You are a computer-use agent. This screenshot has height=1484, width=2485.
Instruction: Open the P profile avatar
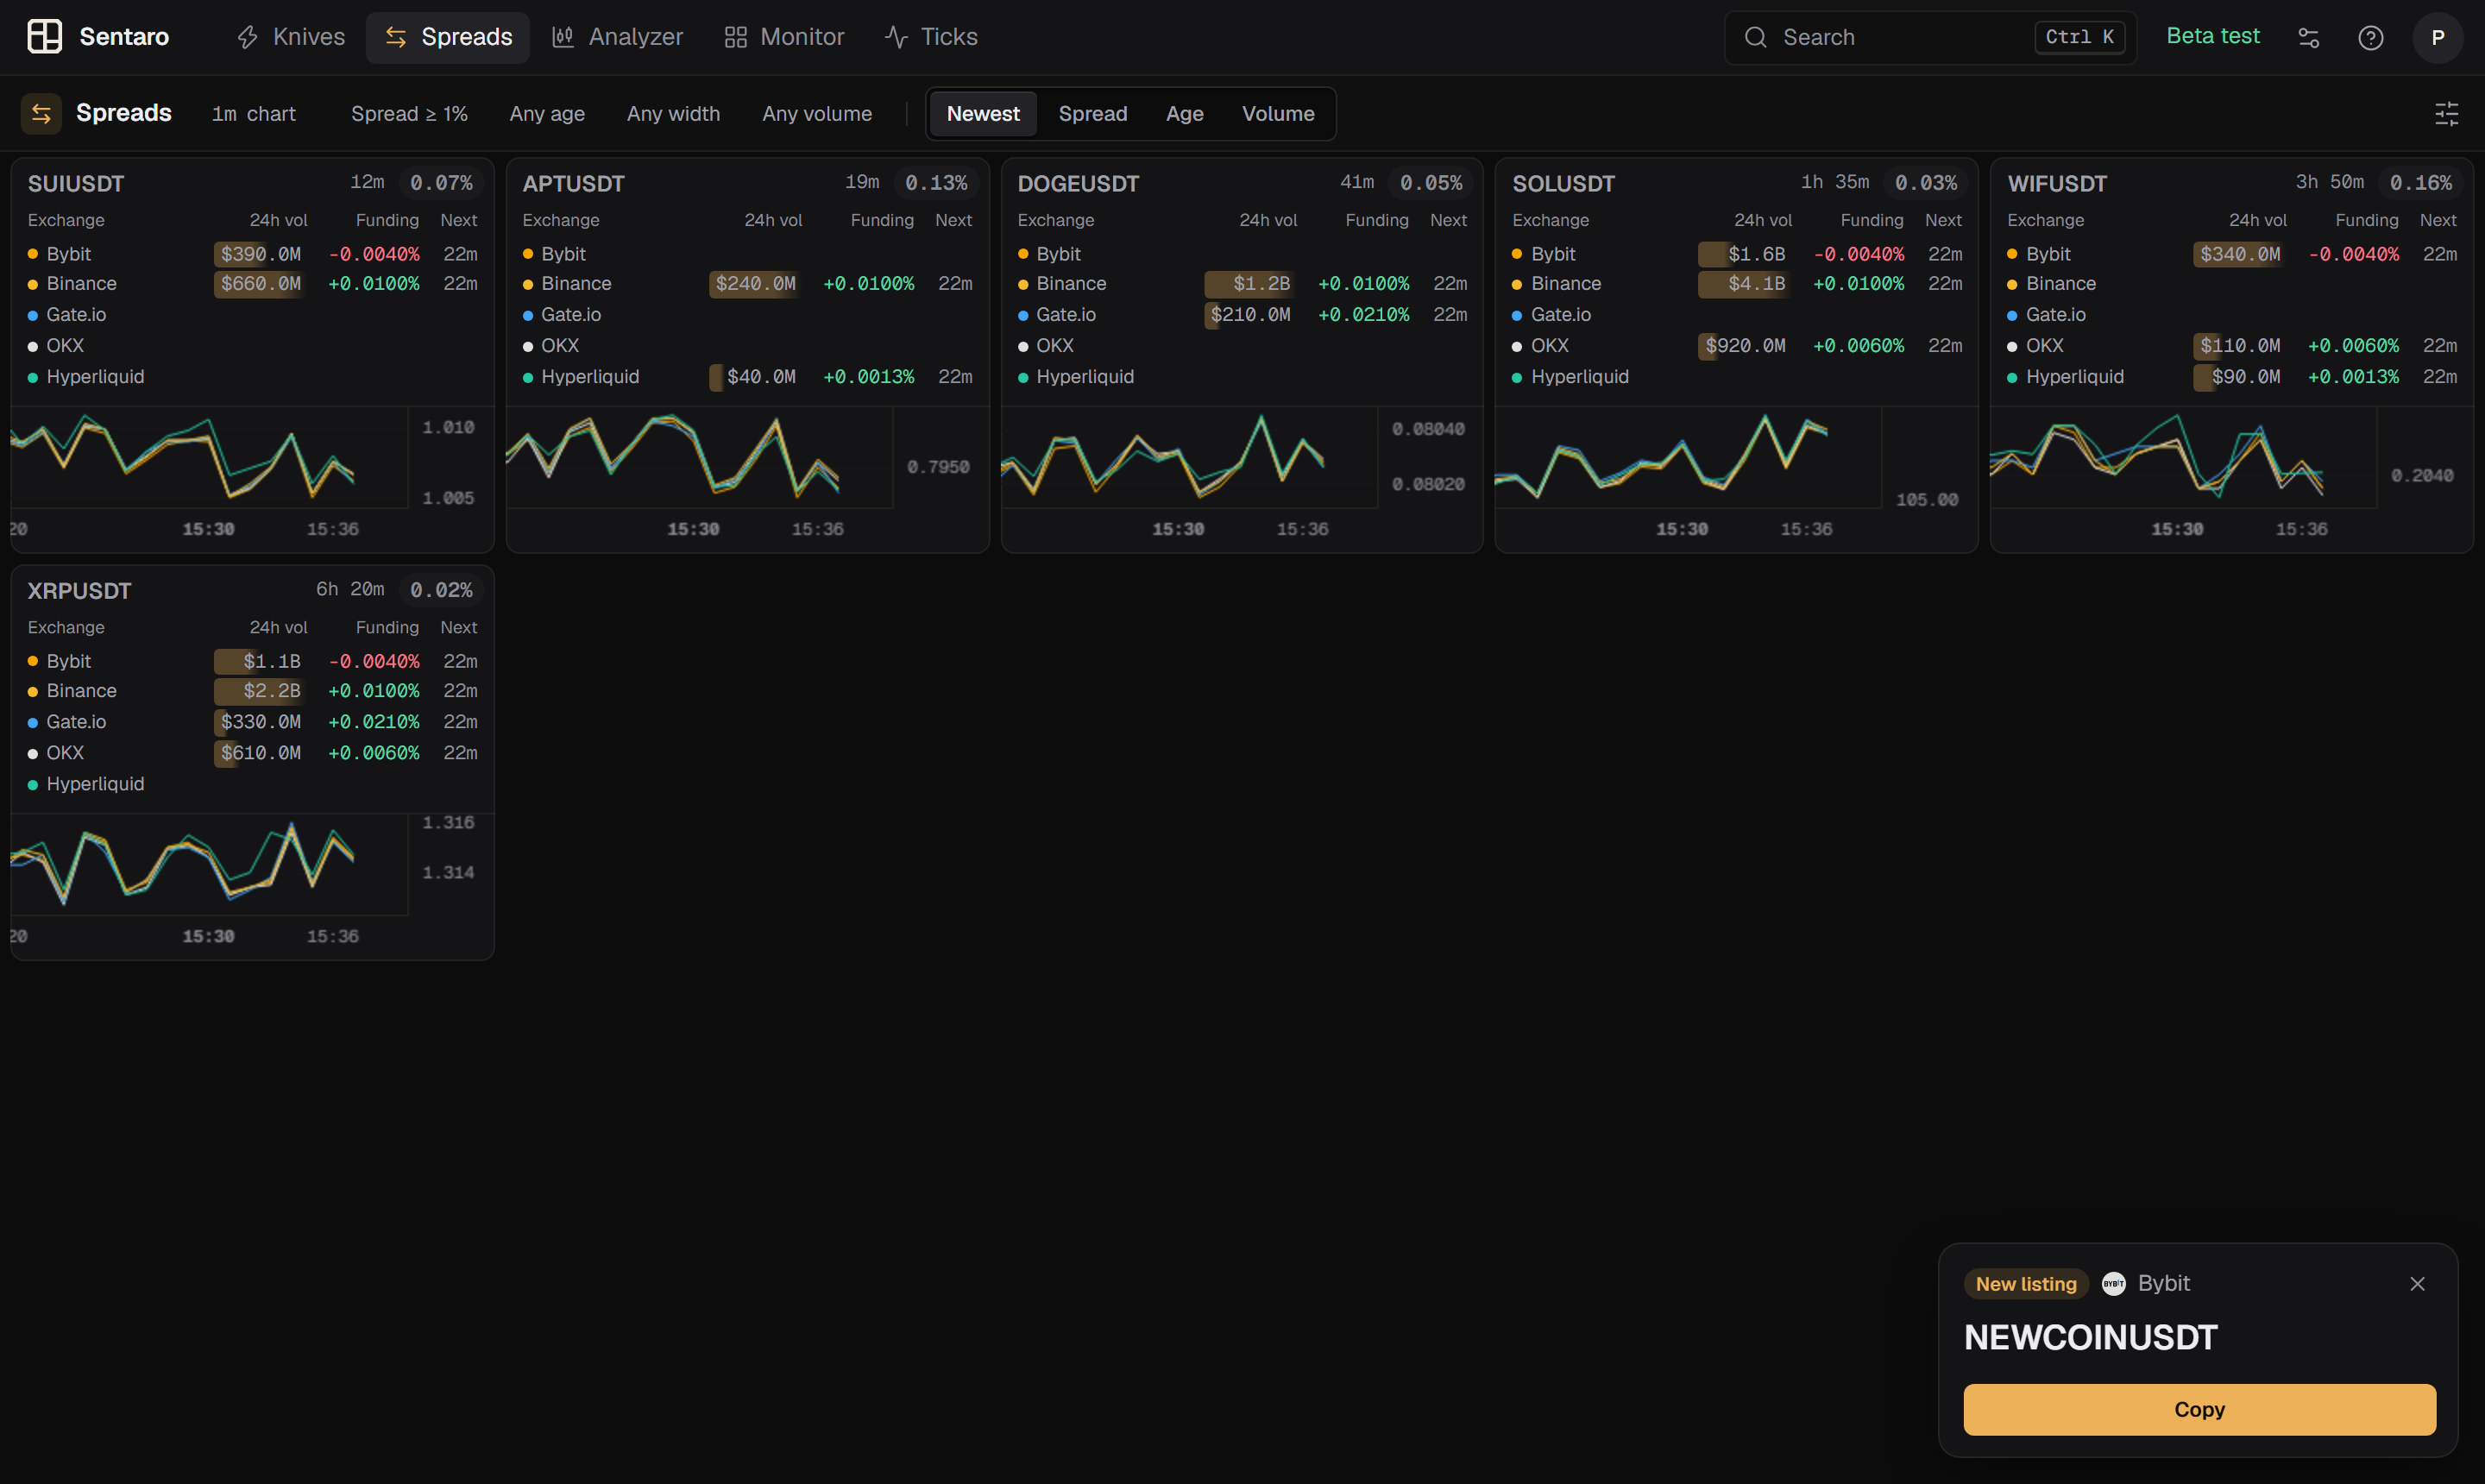coord(2437,38)
